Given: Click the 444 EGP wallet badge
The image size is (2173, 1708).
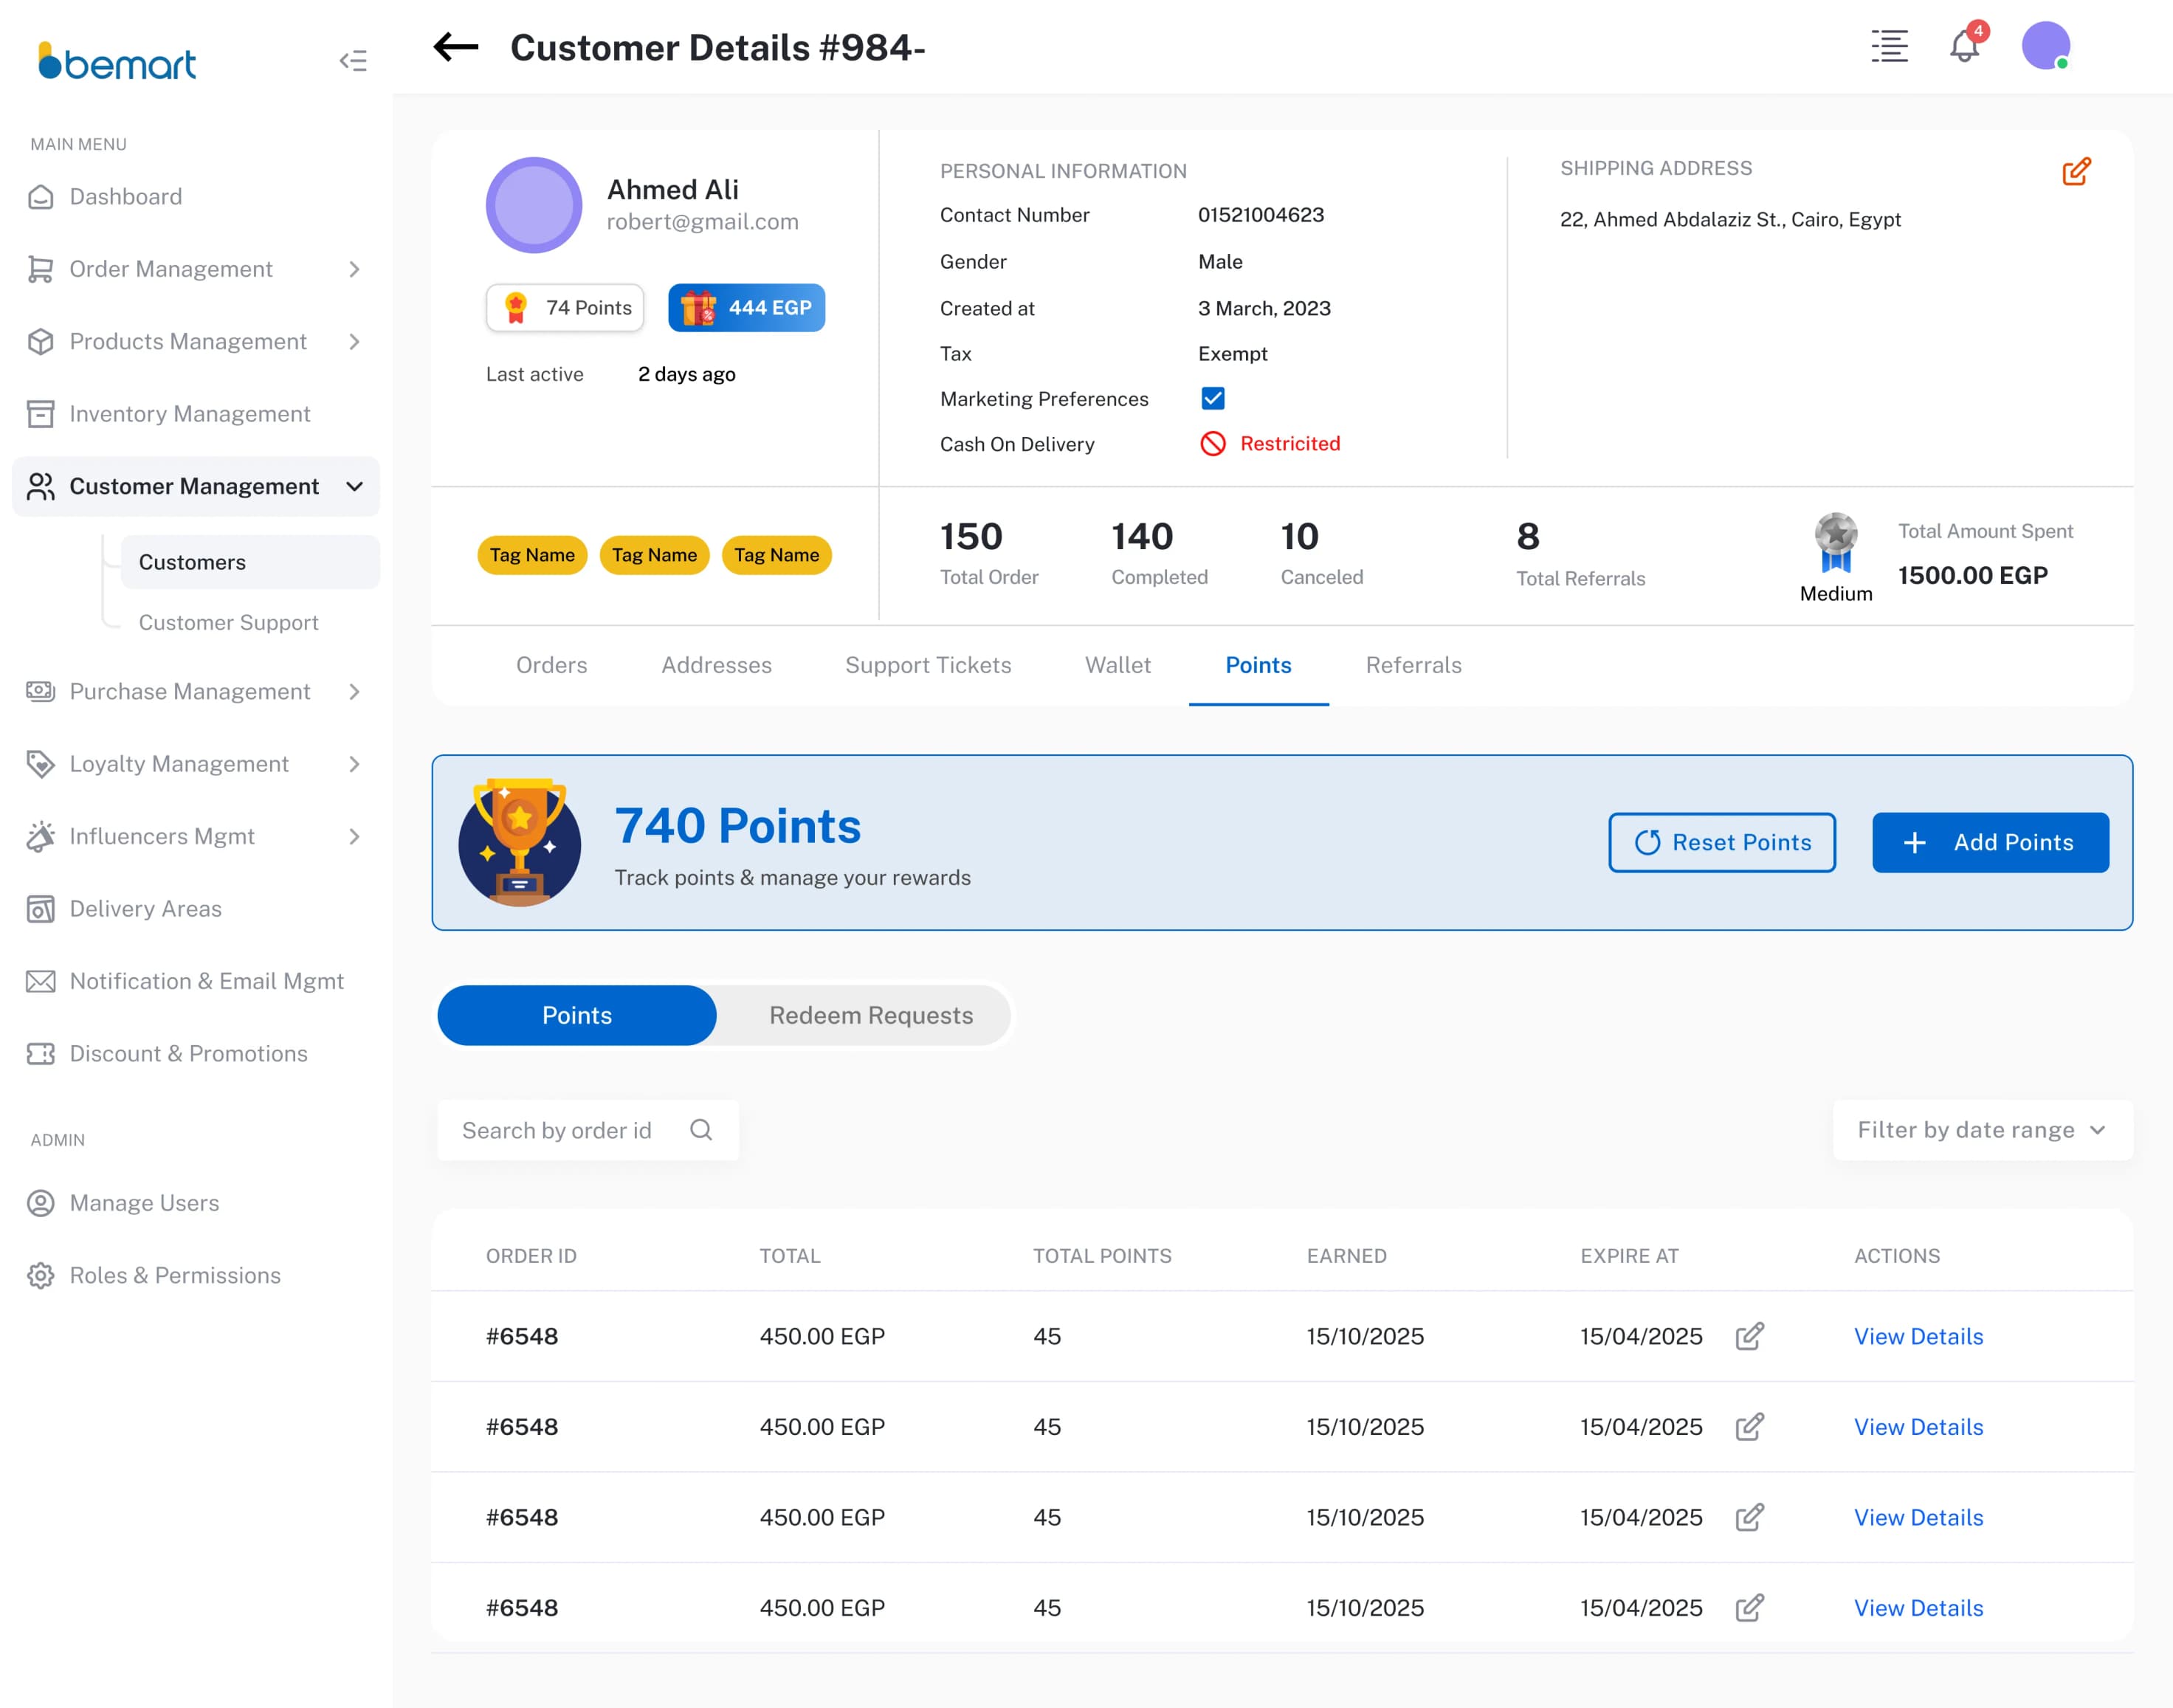Looking at the screenshot, I should click(x=746, y=307).
